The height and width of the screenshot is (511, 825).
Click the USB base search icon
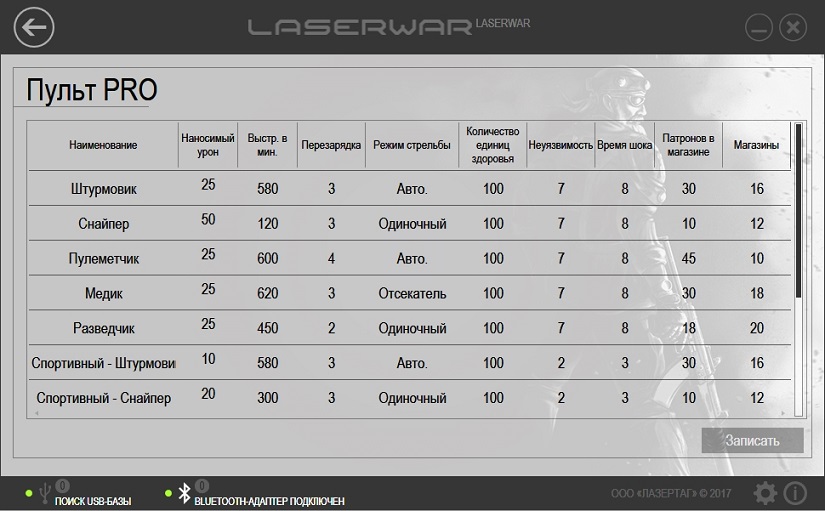[45, 493]
